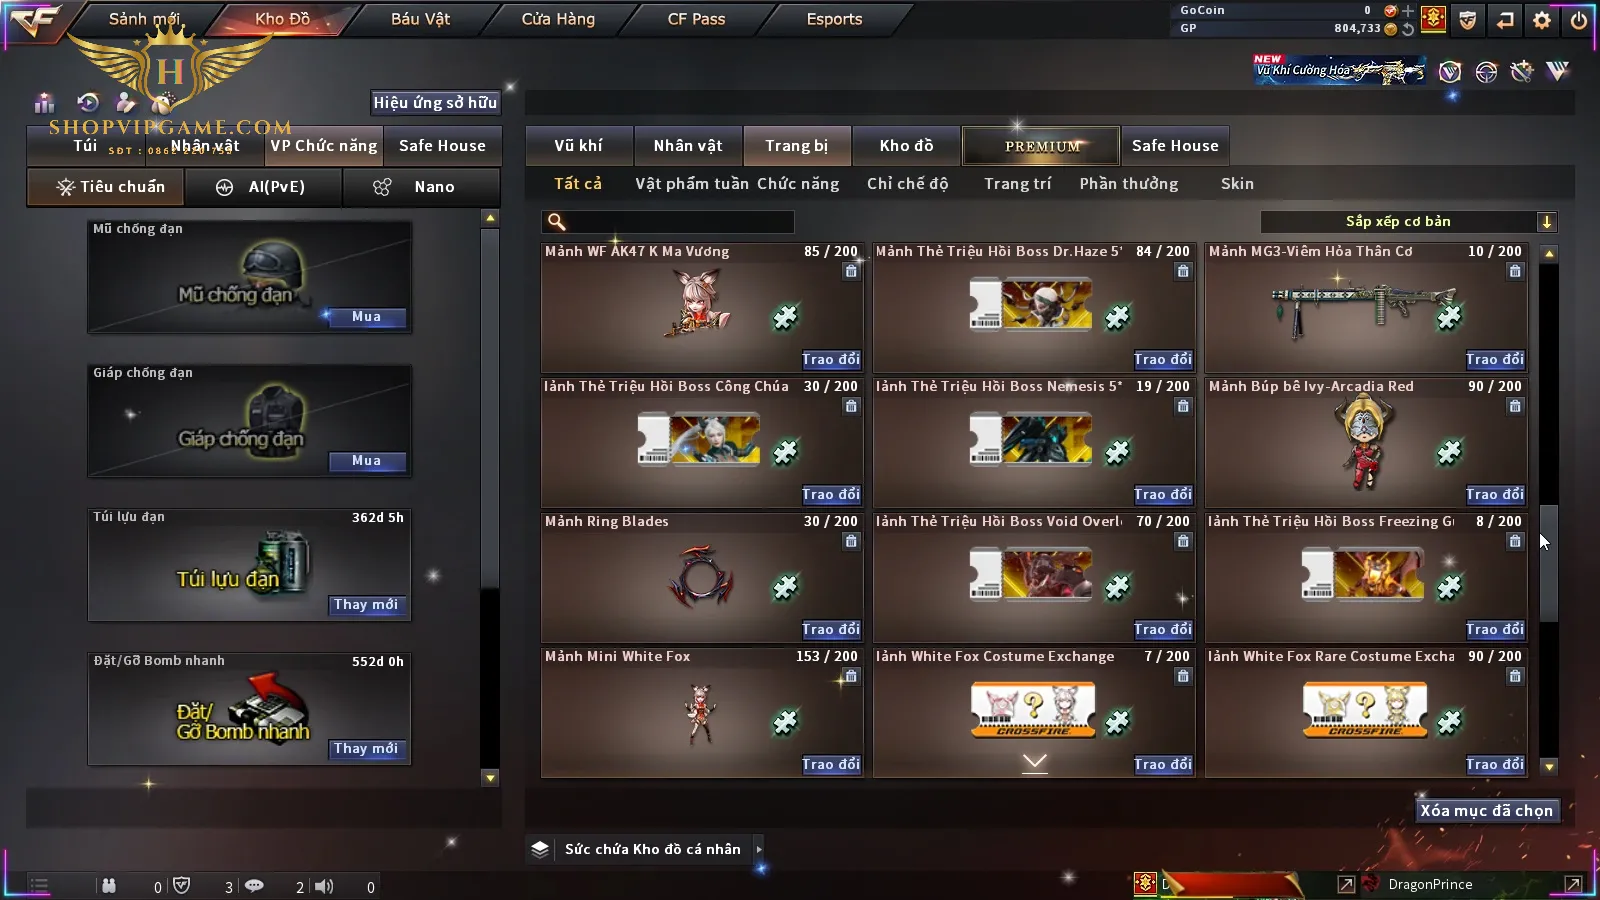Click refresh icon next to GP balance
This screenshot has width=1600, height=900.
pyautogui.click(x=1408, y=29)
